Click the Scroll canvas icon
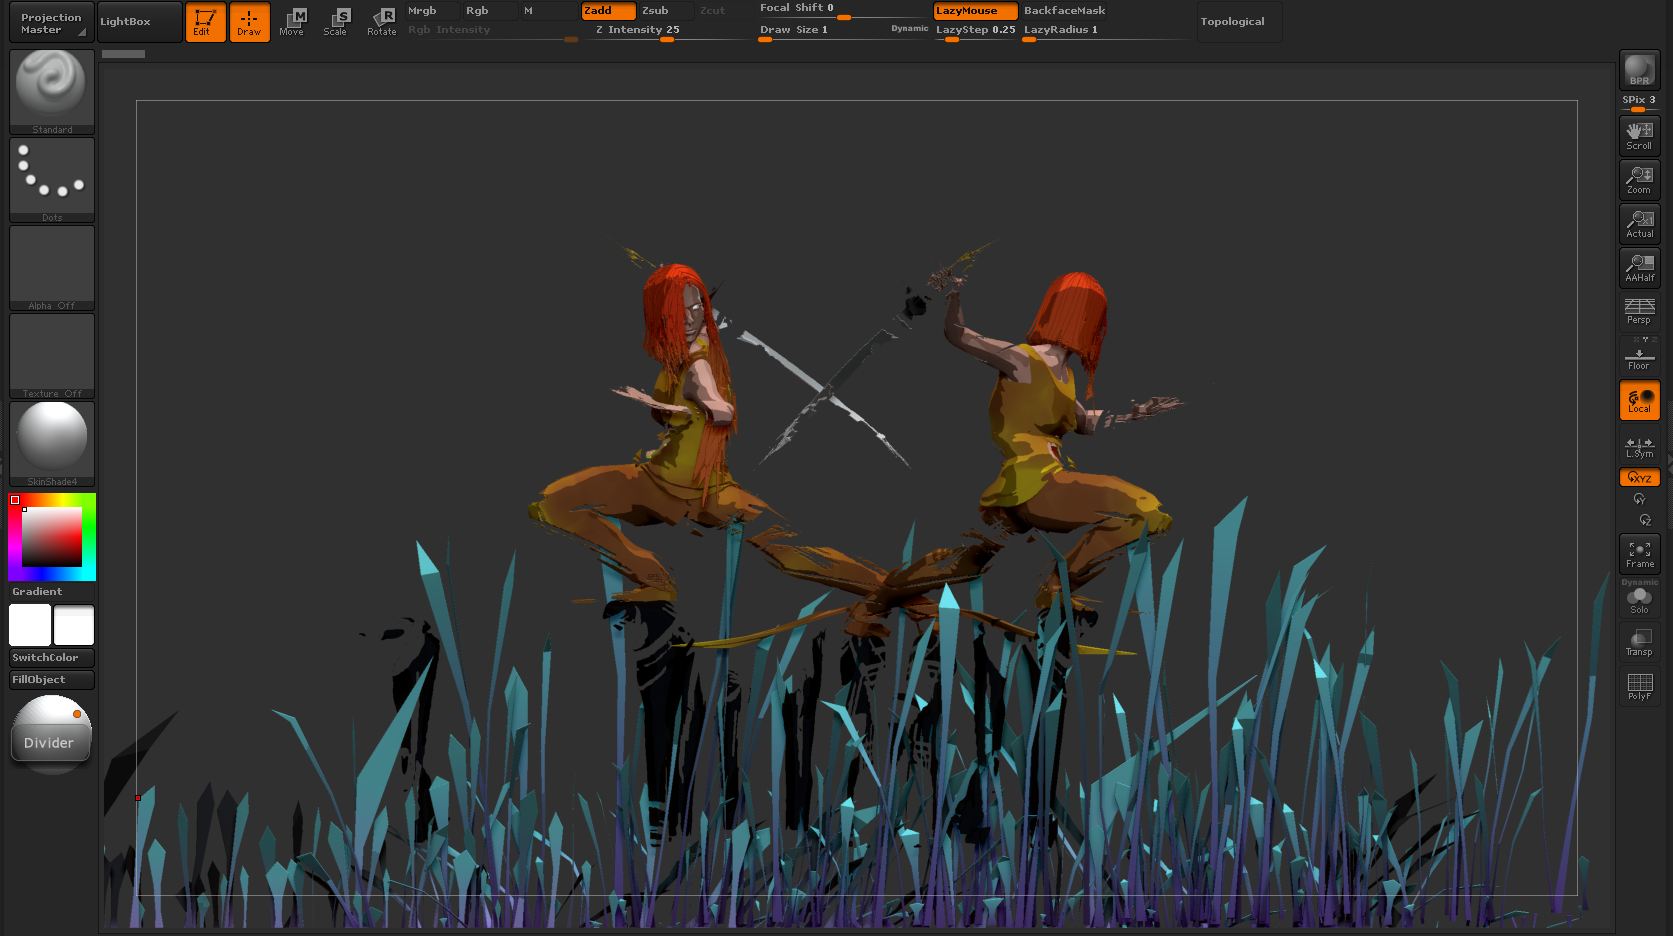Image resolution: width=1673 pixels, height=936 pixels. coord(1639,136)
